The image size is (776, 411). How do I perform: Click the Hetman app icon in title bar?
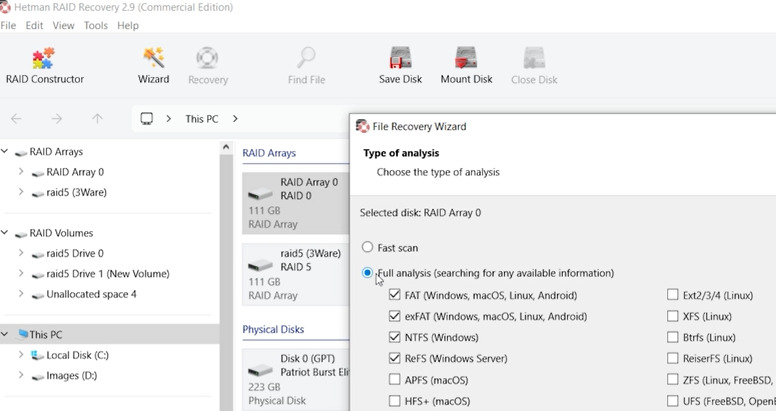pyautogui.click(x=5, y=7)
